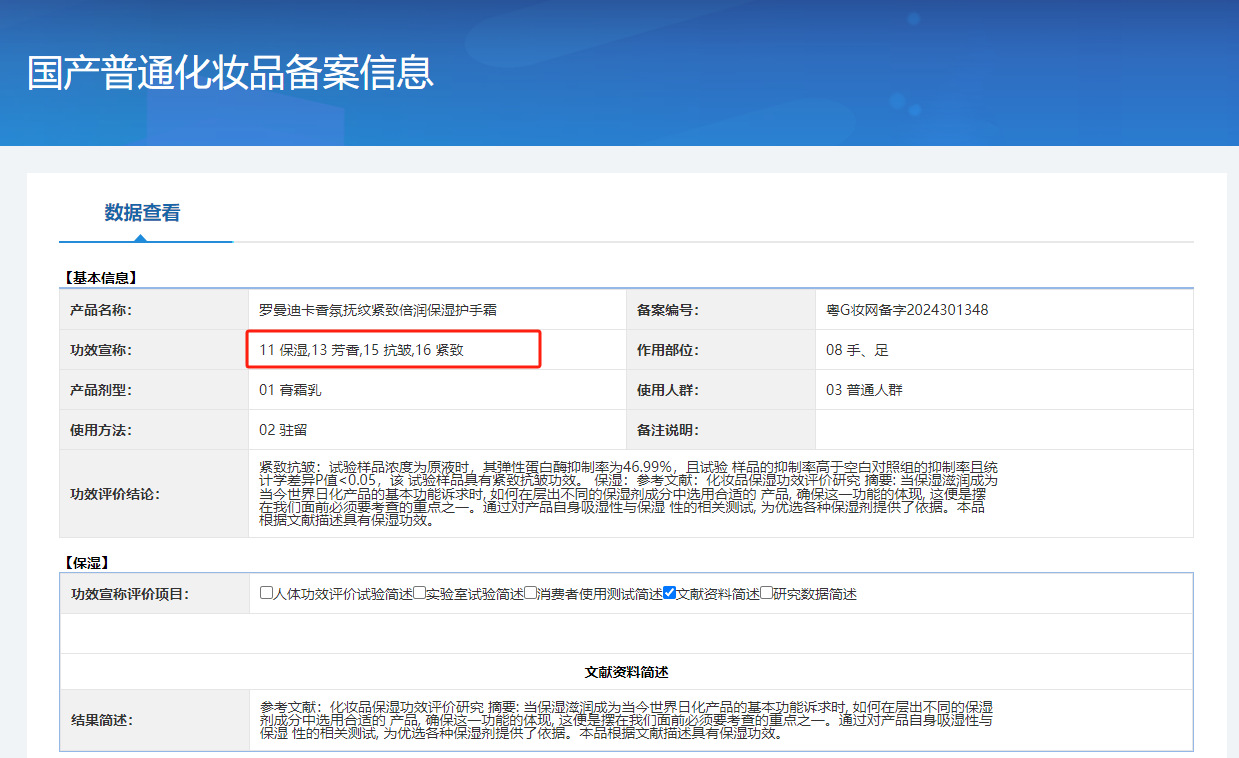Toggle the 人体功效评价试验简述 checkbox
The width and height of the screenshot is (1239, 758).
click(x=267, y=593)
